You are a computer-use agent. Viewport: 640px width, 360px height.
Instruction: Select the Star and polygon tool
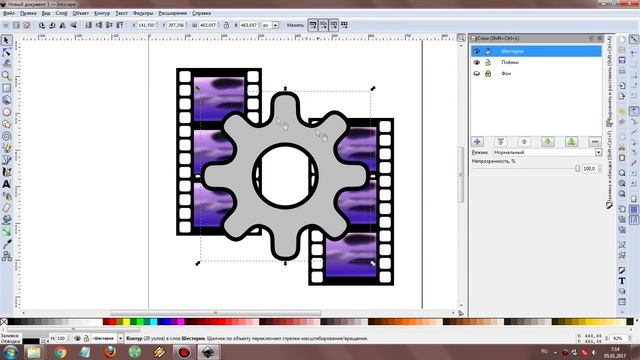(x=6, y=124)
